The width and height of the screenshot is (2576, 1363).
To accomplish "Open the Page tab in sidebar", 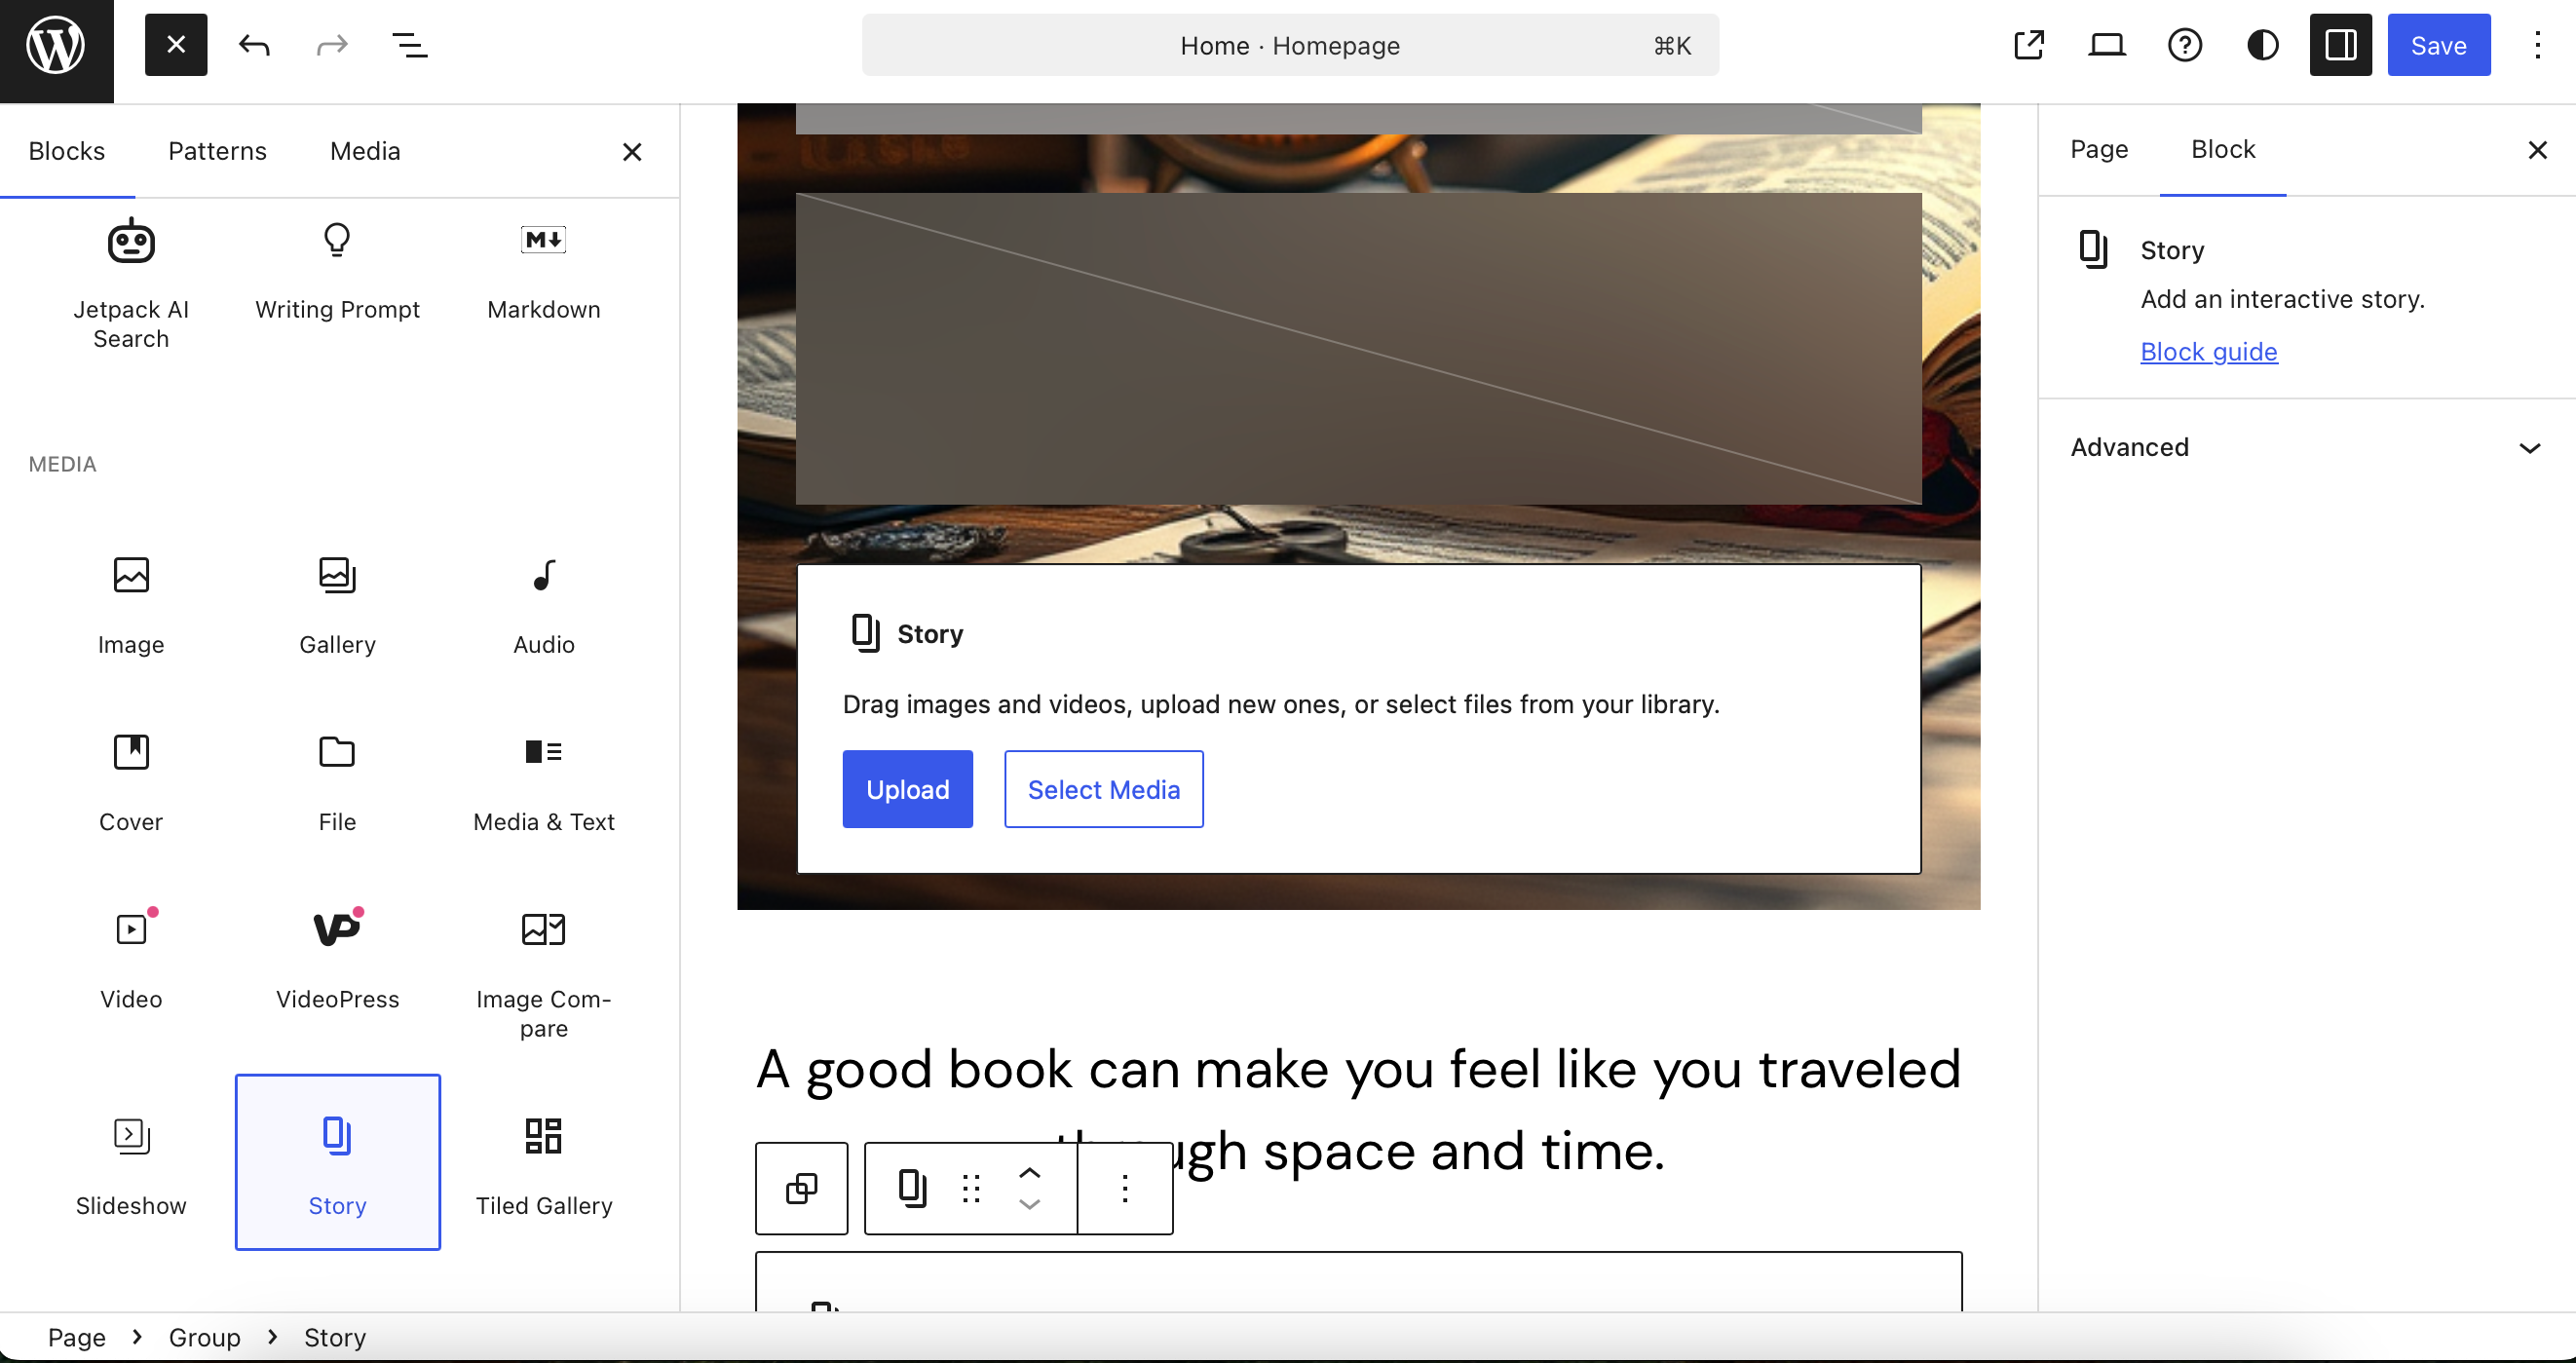I will pyautogui.click(x=2098, y=150).
